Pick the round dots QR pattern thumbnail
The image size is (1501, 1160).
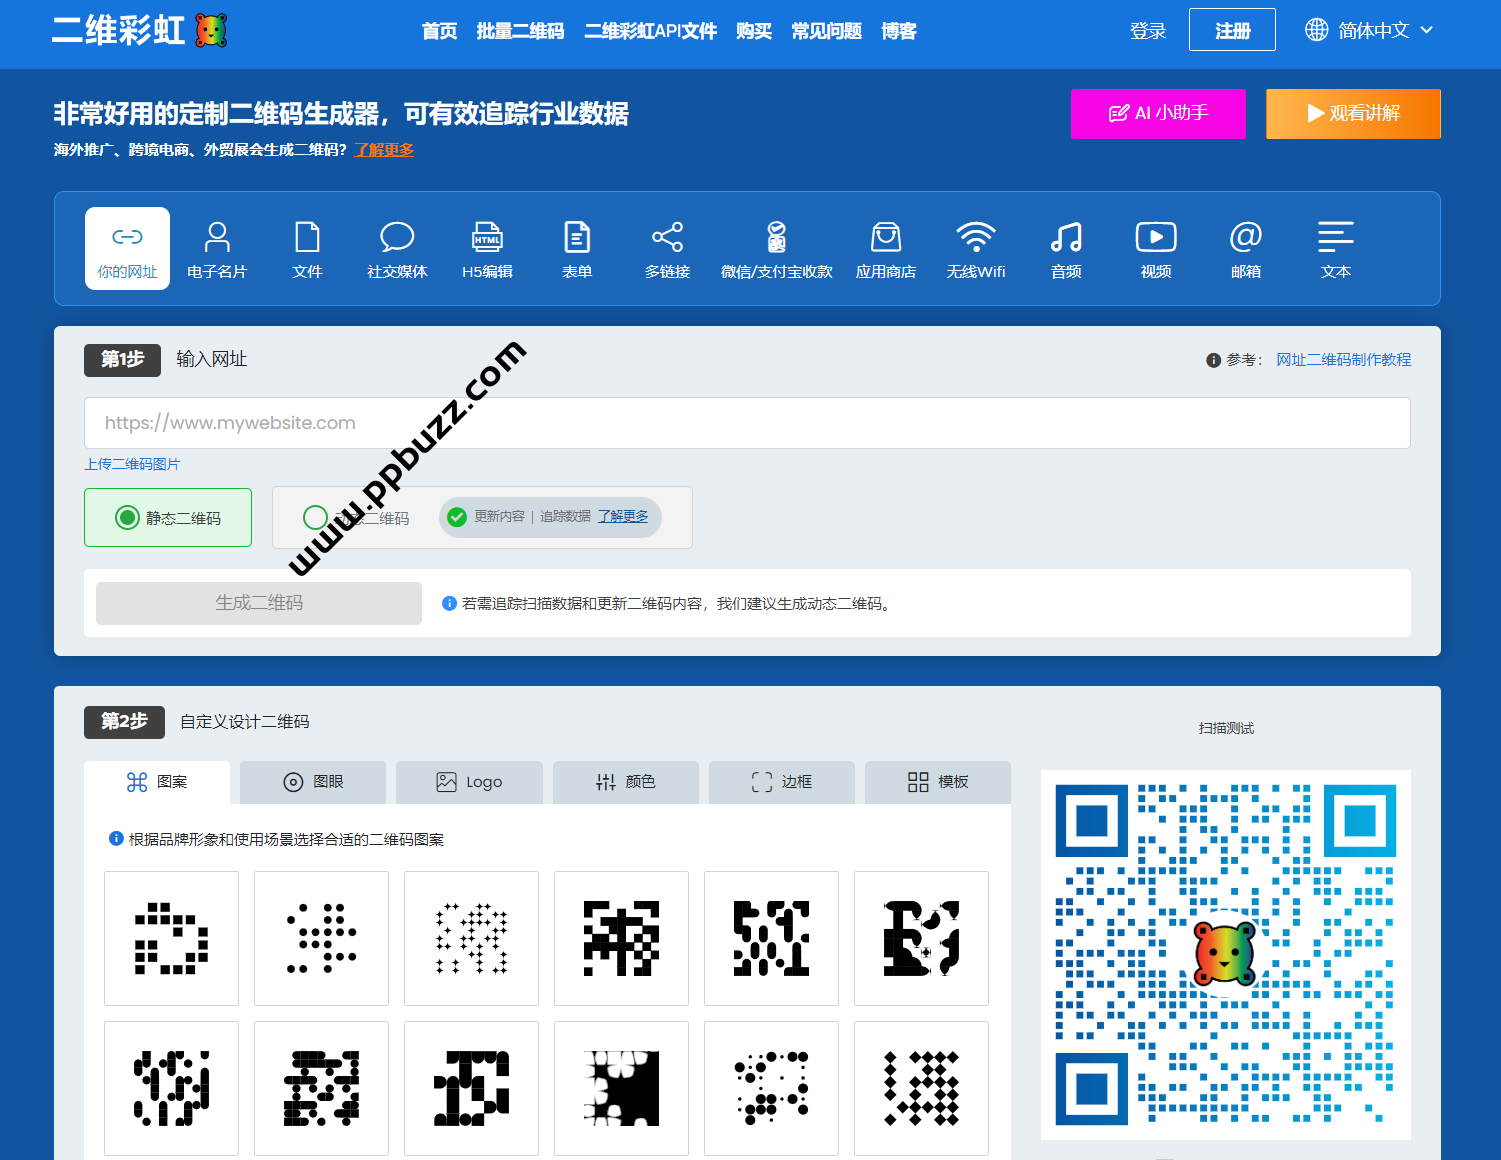click(321, 938)
